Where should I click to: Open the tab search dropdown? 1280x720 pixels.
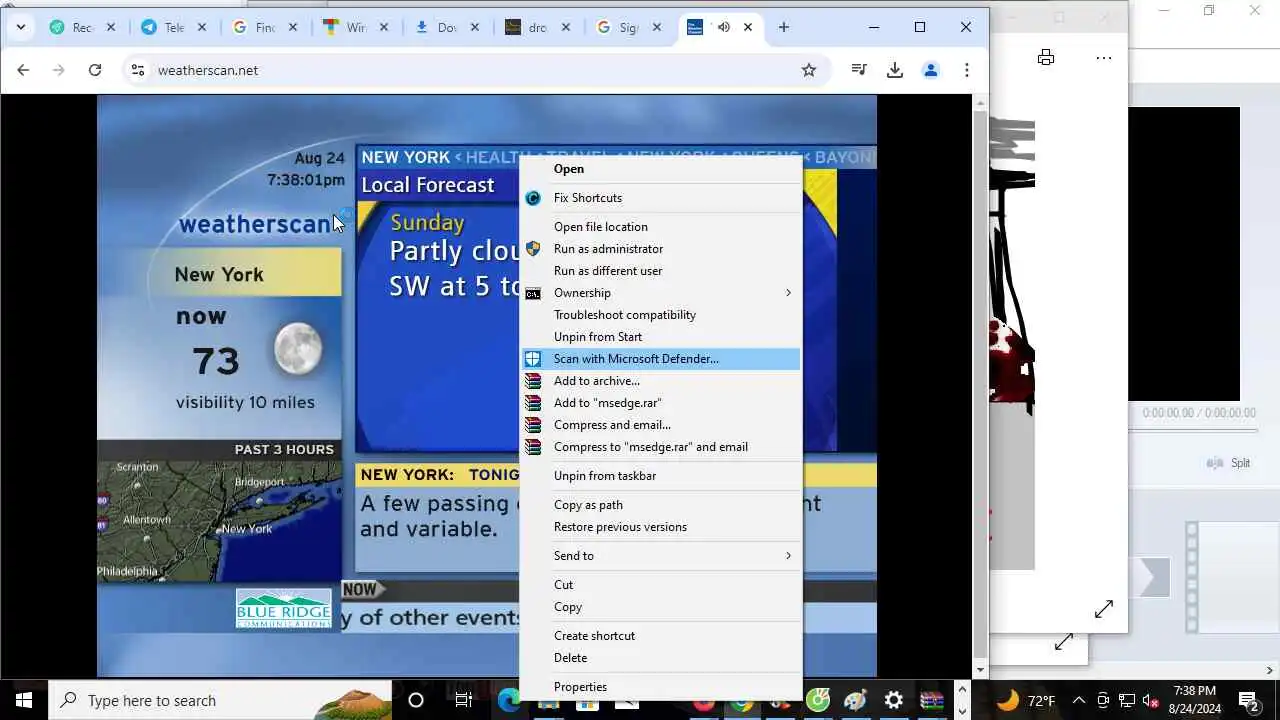tap(21, 27)
